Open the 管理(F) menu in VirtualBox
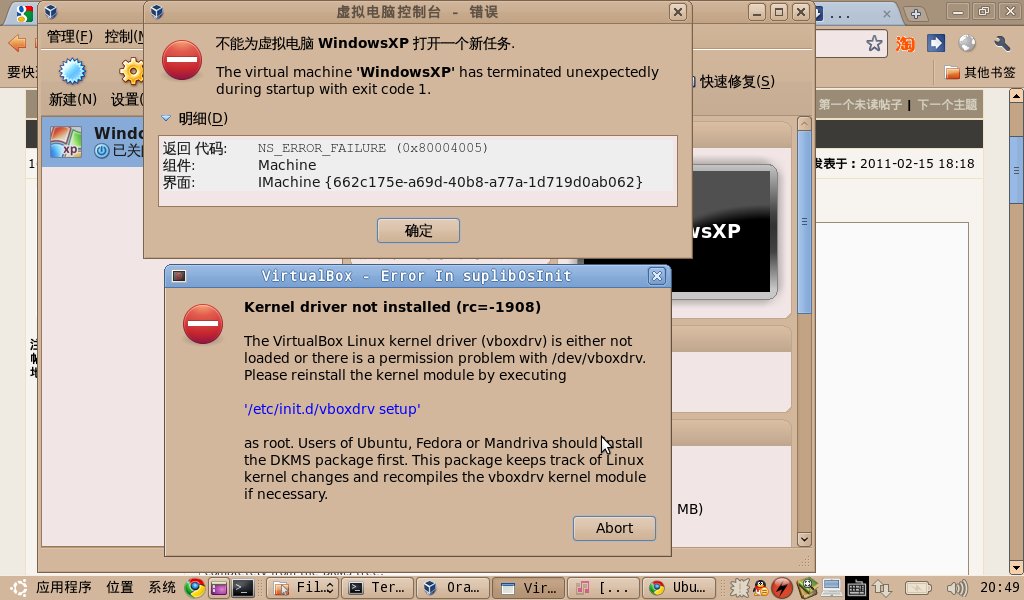The image size is (1024, 600). 69,37
